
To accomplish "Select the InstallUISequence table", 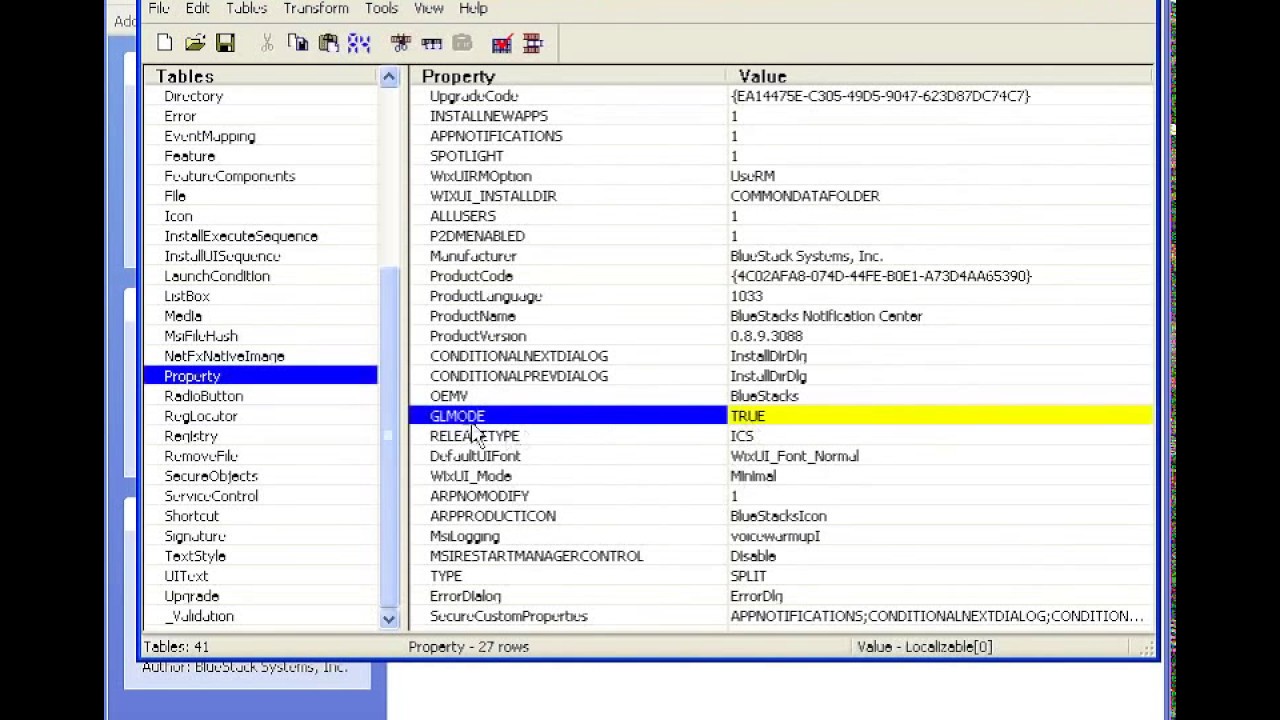I will (x=222, y=256).
